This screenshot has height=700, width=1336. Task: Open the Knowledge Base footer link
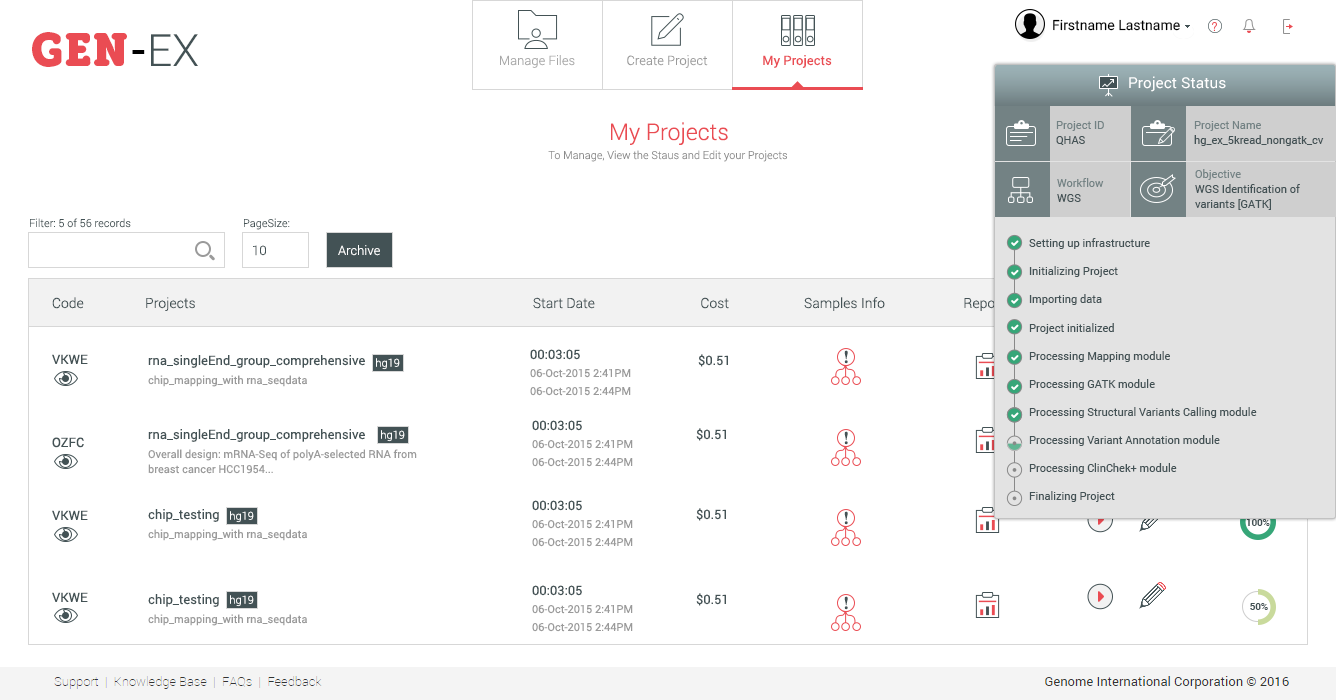click(x=160, y=682)
